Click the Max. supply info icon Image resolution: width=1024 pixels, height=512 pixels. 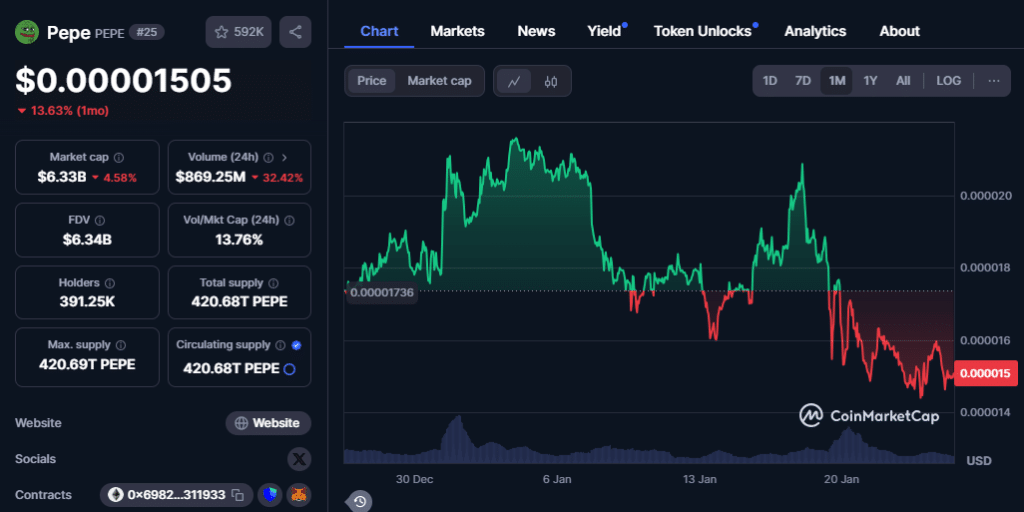[x=121, y=345]
